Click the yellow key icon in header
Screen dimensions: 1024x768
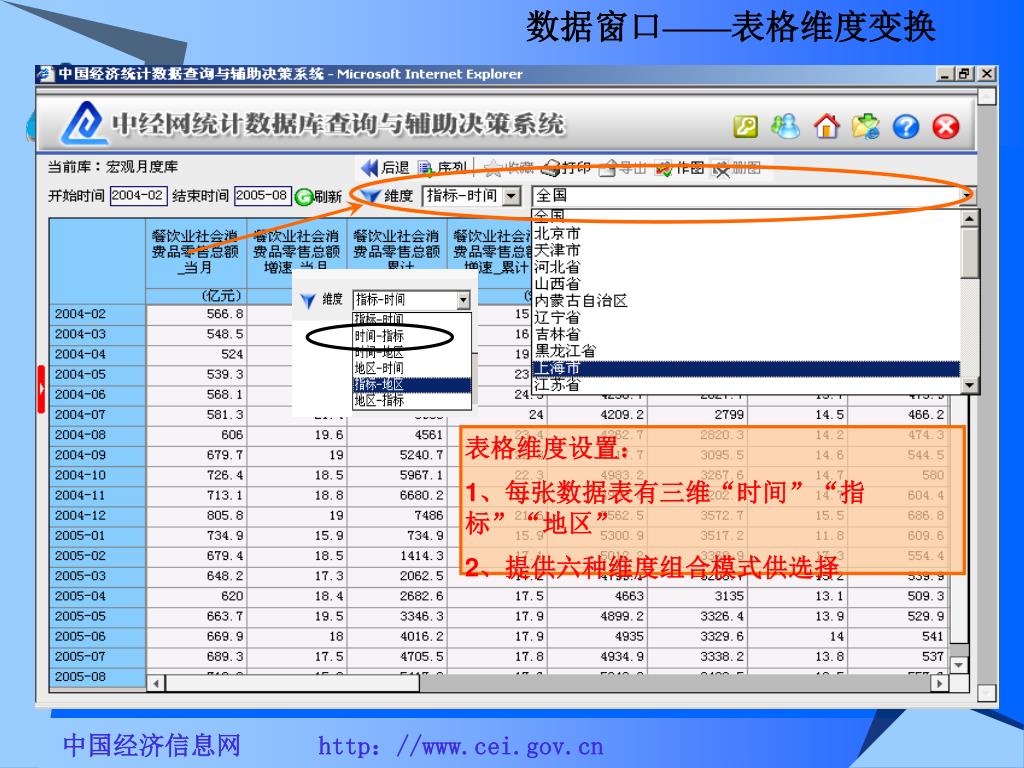point(746,126)
